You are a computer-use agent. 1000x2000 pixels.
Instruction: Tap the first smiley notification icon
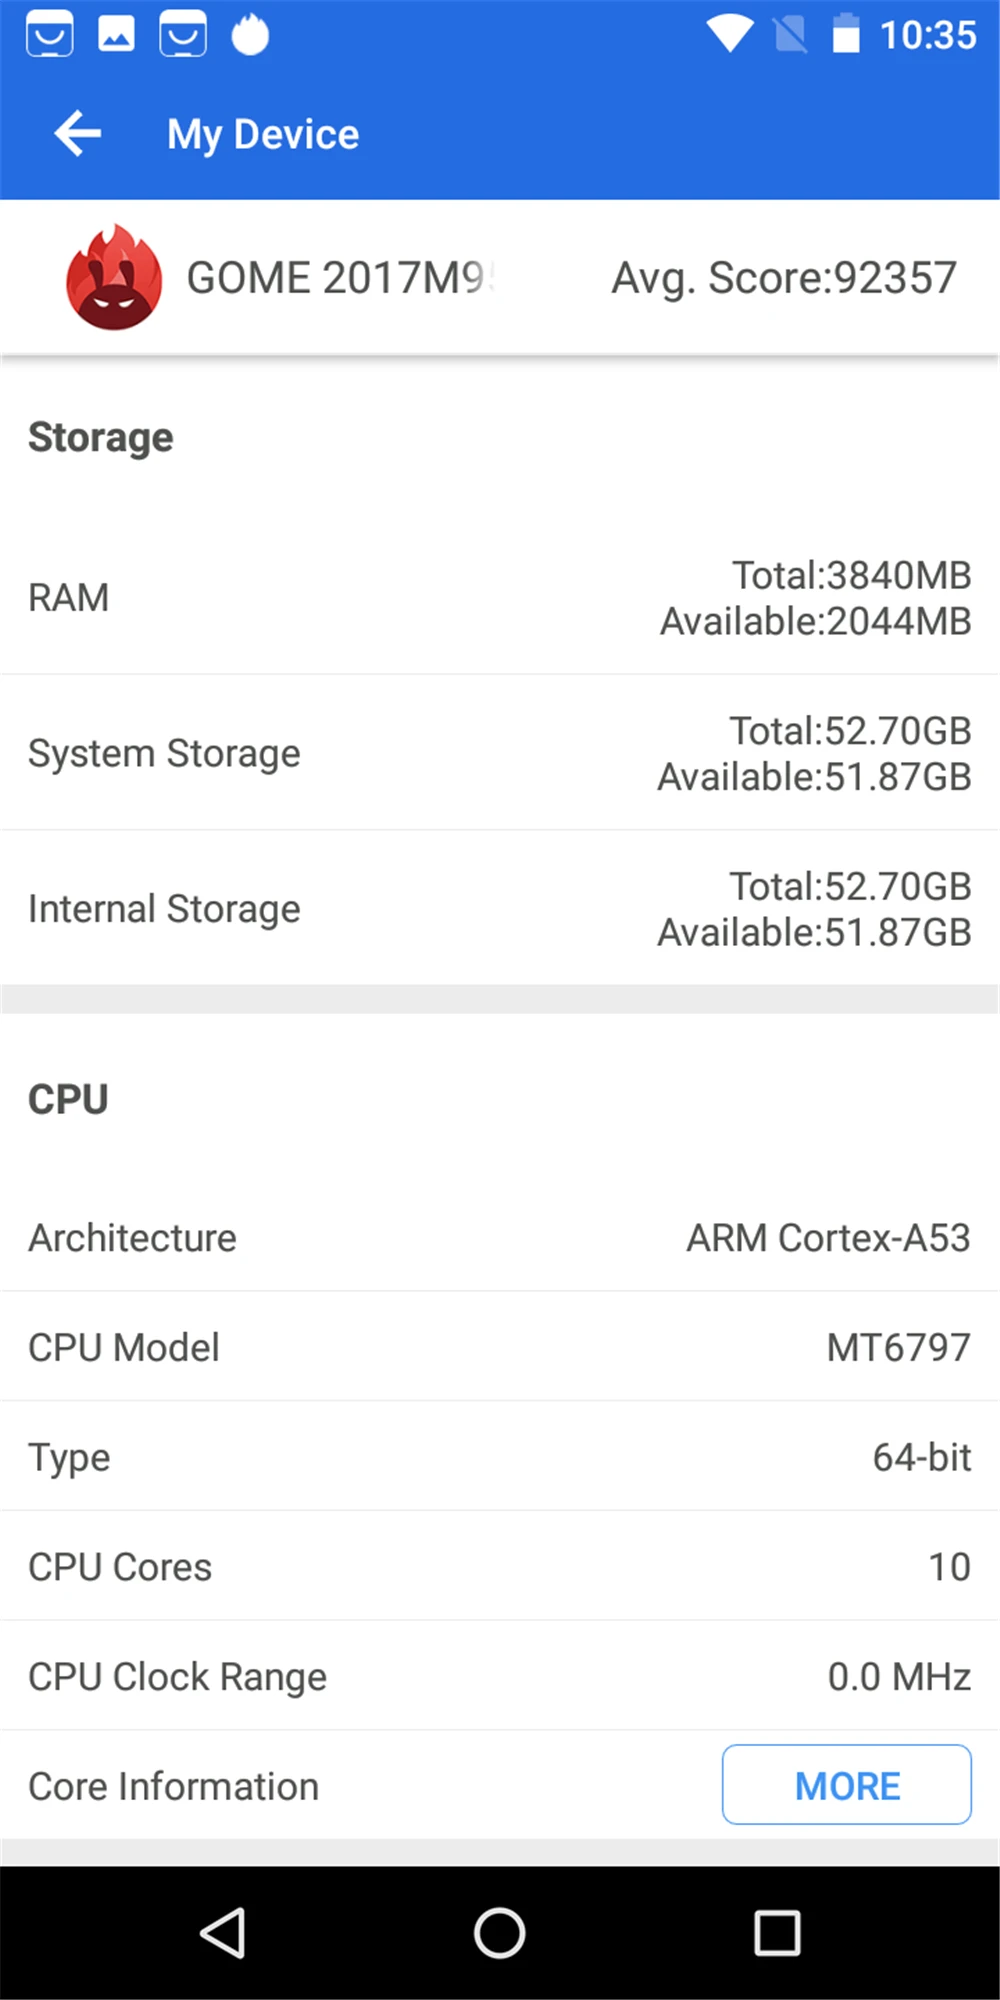(50, 34)
